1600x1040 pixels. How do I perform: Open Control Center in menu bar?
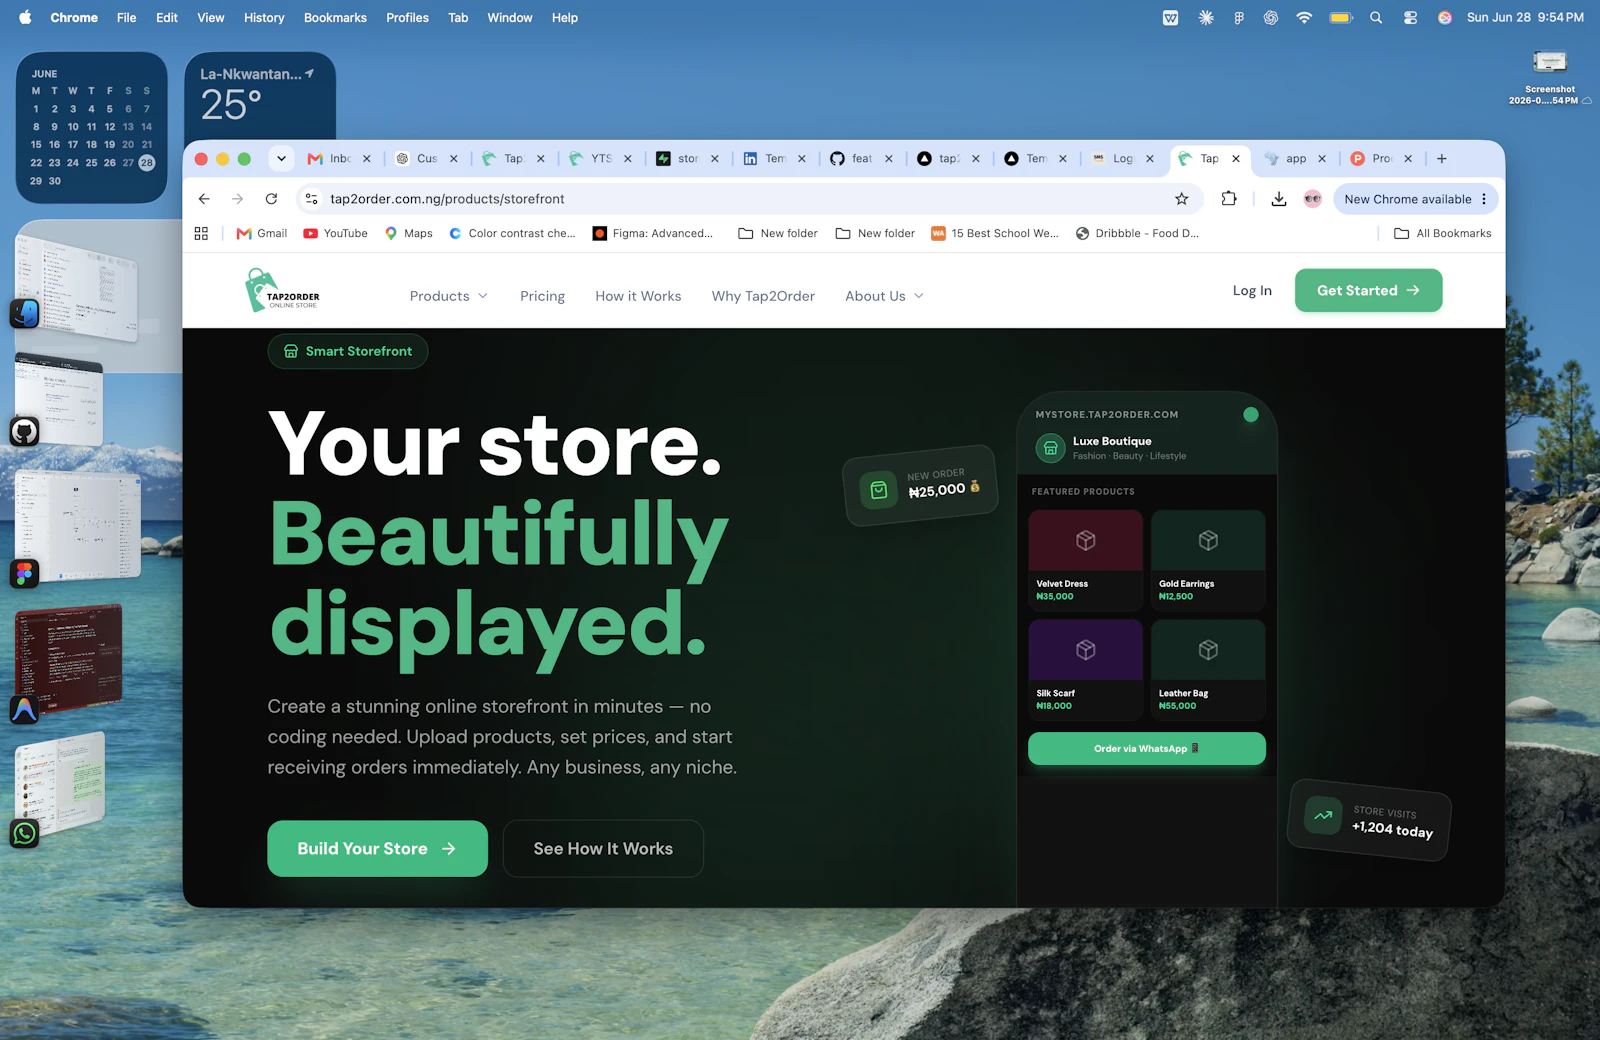click(1410, 17)
